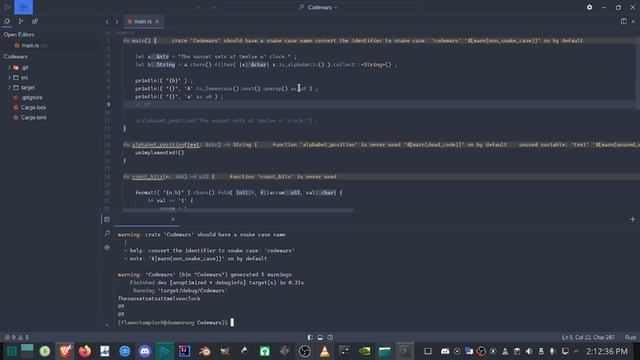Screen dimensions: 640x360
Task: Expand the hidden system tray icons arrow
Action: tap(576, 351)
